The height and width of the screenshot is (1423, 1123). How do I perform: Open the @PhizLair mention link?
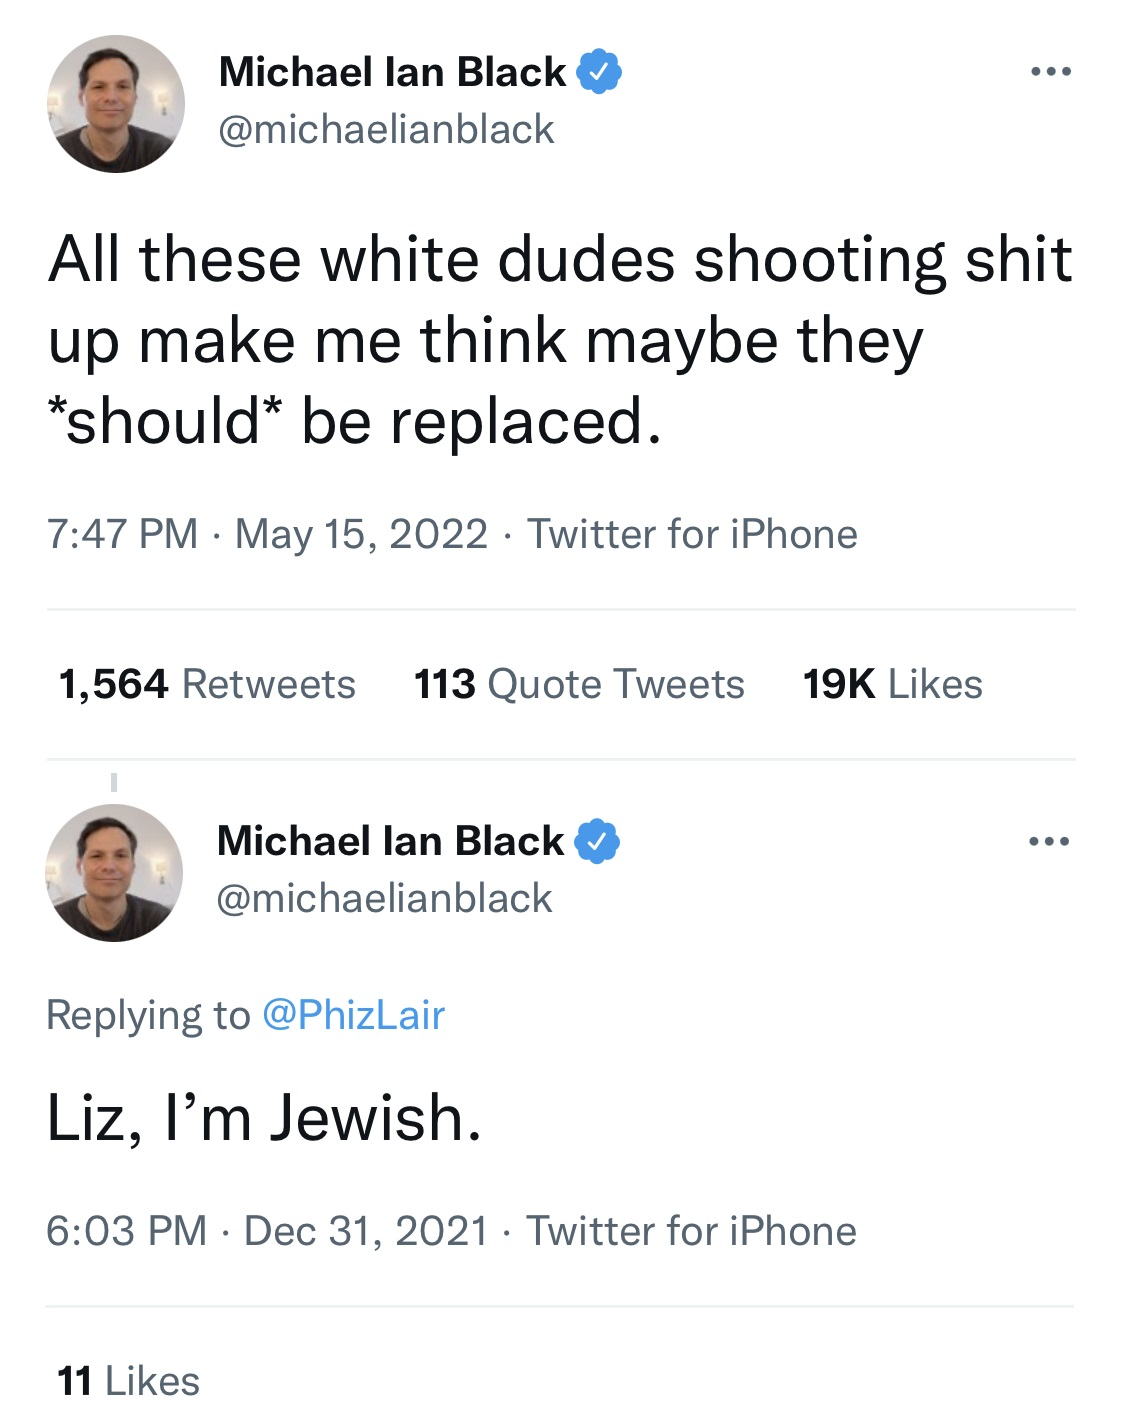coord(353,1015)
